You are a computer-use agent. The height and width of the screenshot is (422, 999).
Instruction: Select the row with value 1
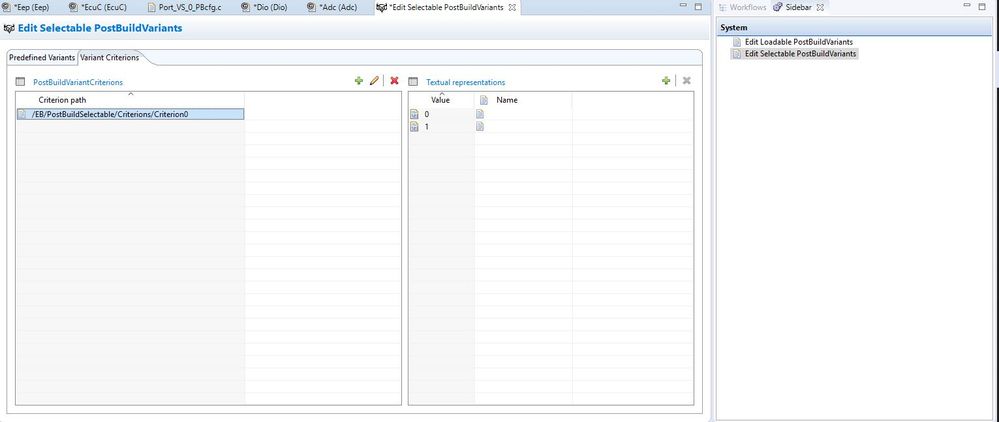coord(551,127)
